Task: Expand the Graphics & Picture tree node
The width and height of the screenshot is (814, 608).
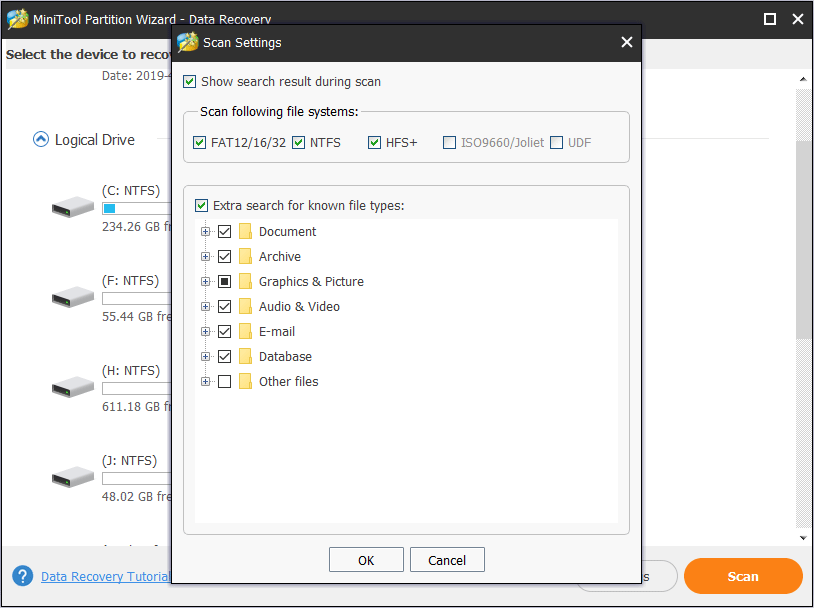Action: (206, 281)
